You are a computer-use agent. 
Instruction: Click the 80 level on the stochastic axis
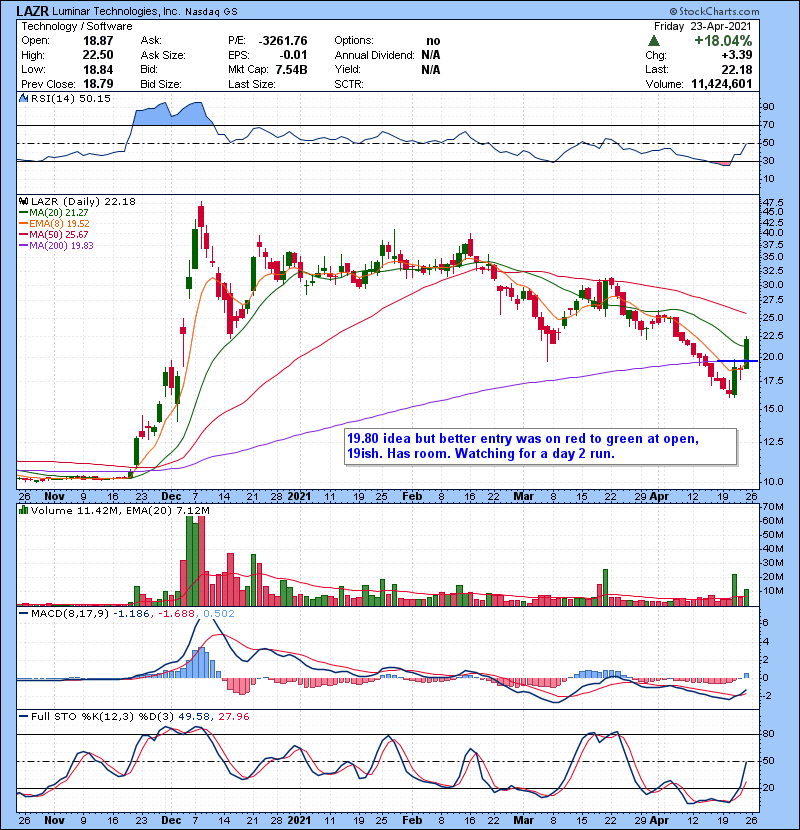click(768, 734)
